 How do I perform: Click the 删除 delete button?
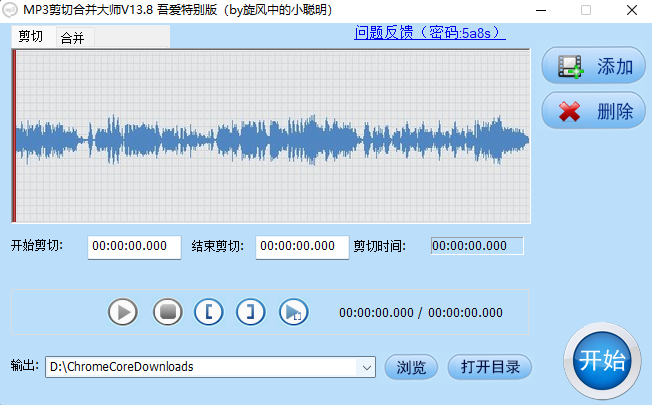tap(593, 111)
